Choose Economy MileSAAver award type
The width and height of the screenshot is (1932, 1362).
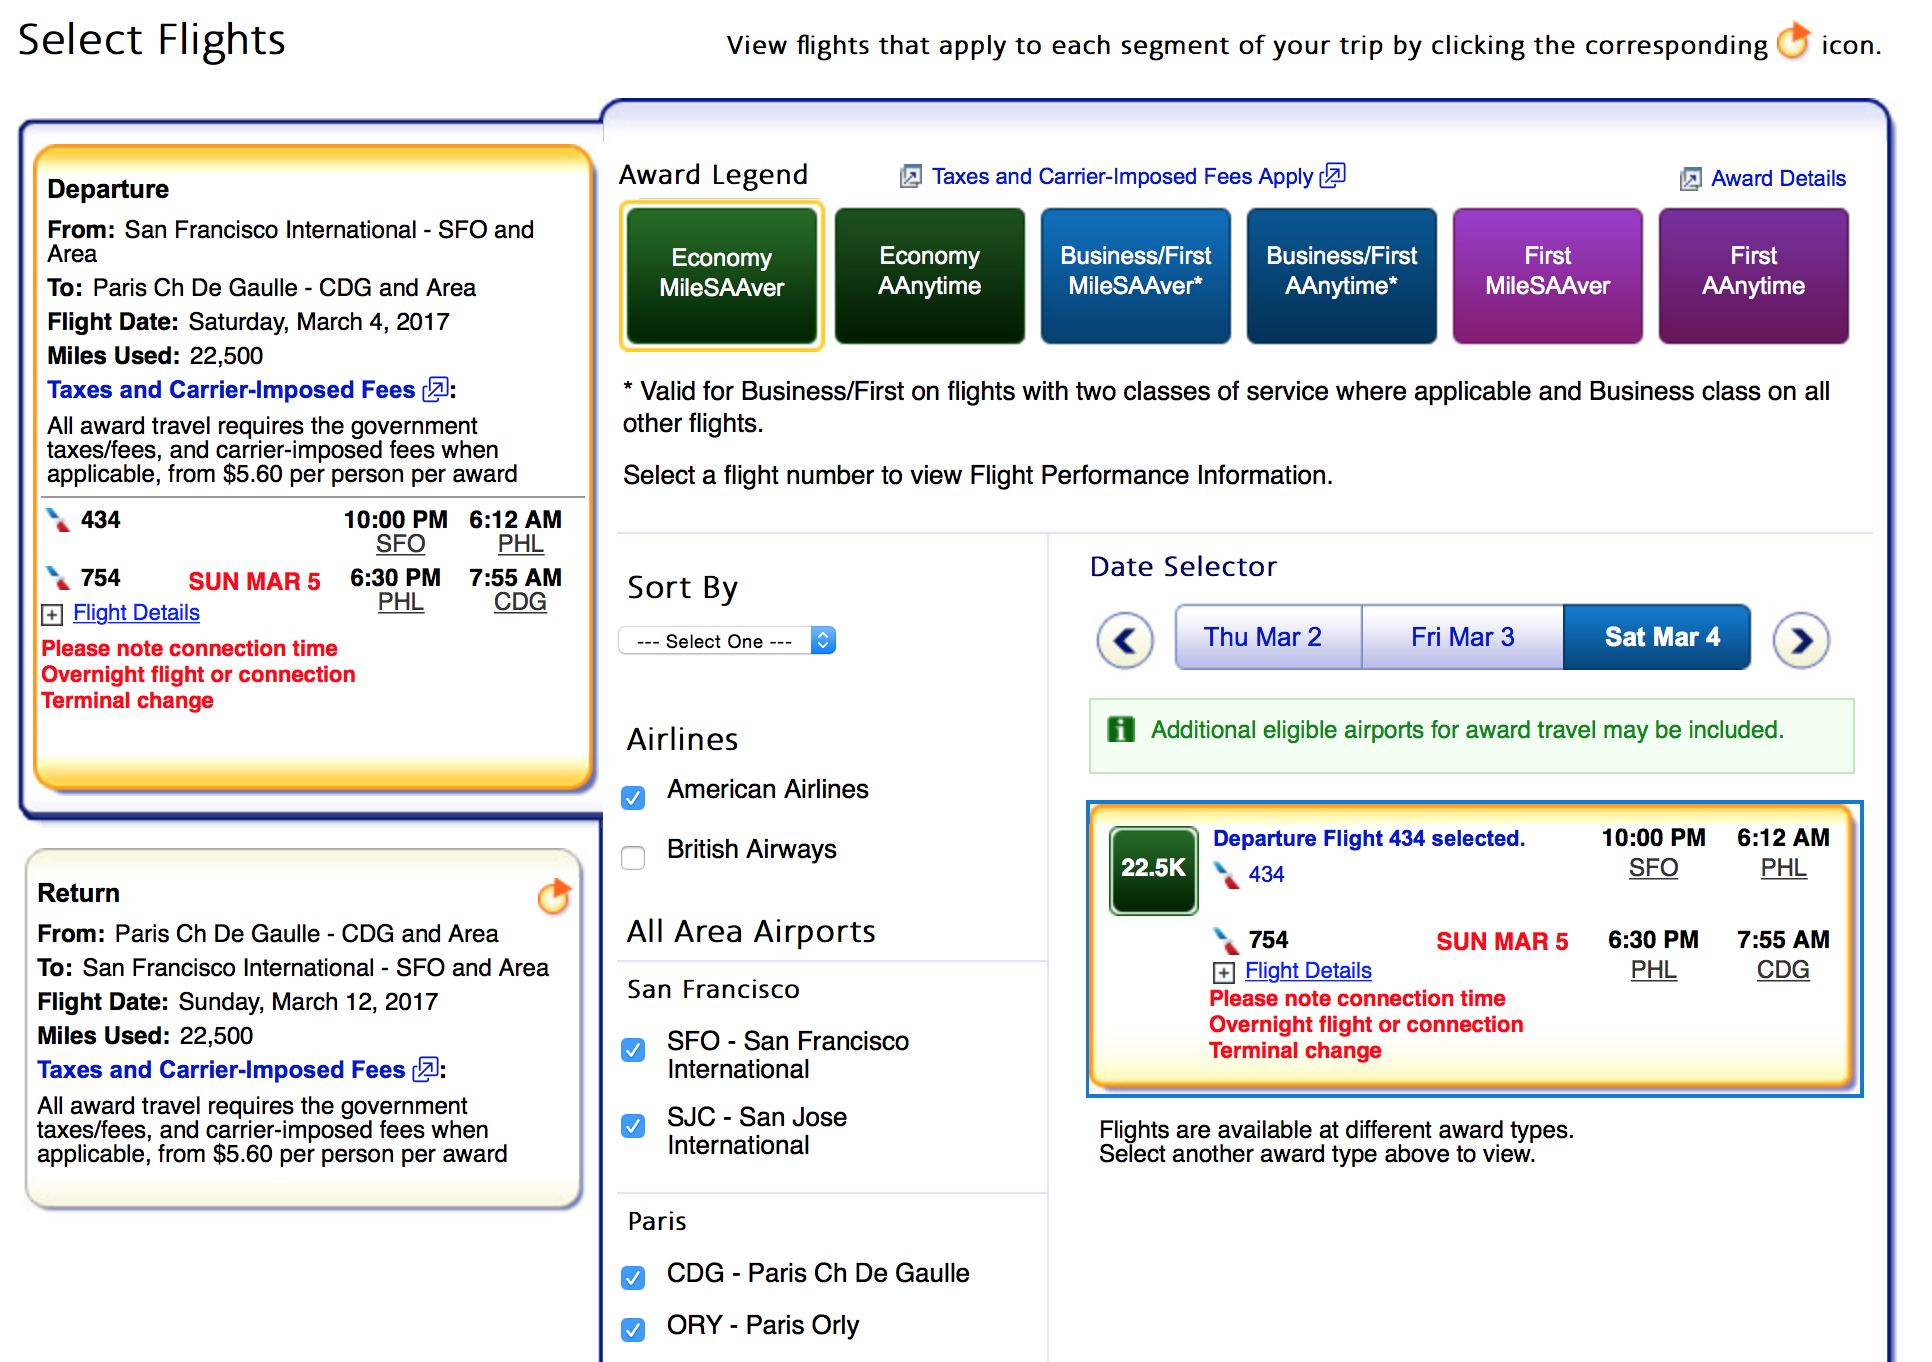click(x=722, y=276)
